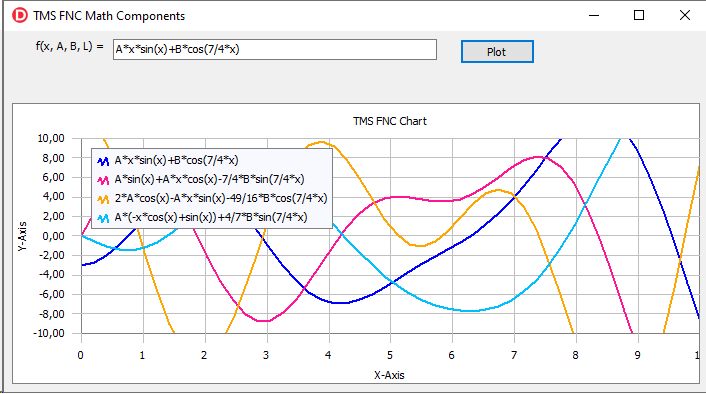Click the 9 tick label on the X axis
The width and height of the screenshot is (706, 394).
638,355
